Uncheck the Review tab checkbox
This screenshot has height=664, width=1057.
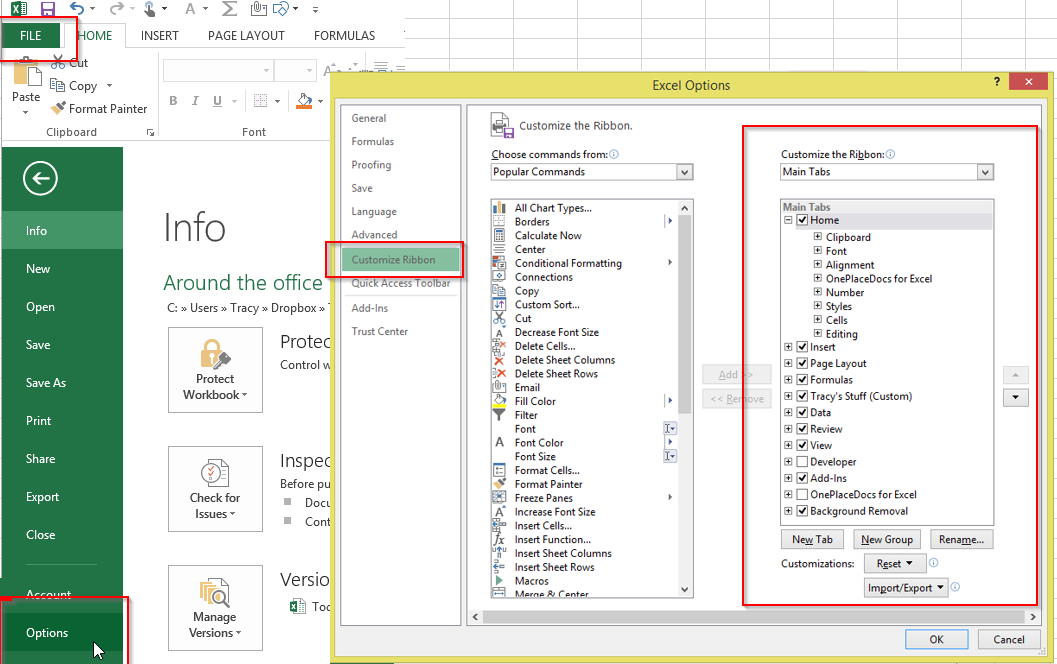click(x=802, y=428)
